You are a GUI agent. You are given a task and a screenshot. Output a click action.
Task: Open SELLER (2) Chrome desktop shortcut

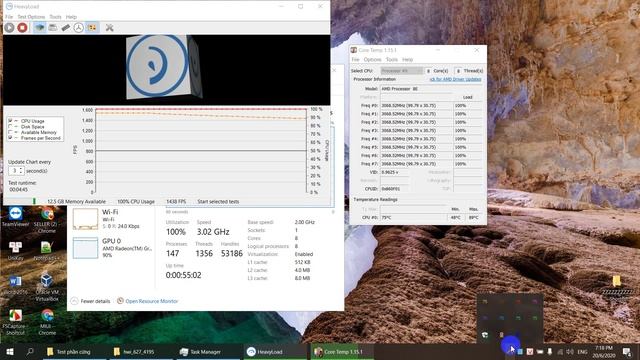(x=47, y=220)
